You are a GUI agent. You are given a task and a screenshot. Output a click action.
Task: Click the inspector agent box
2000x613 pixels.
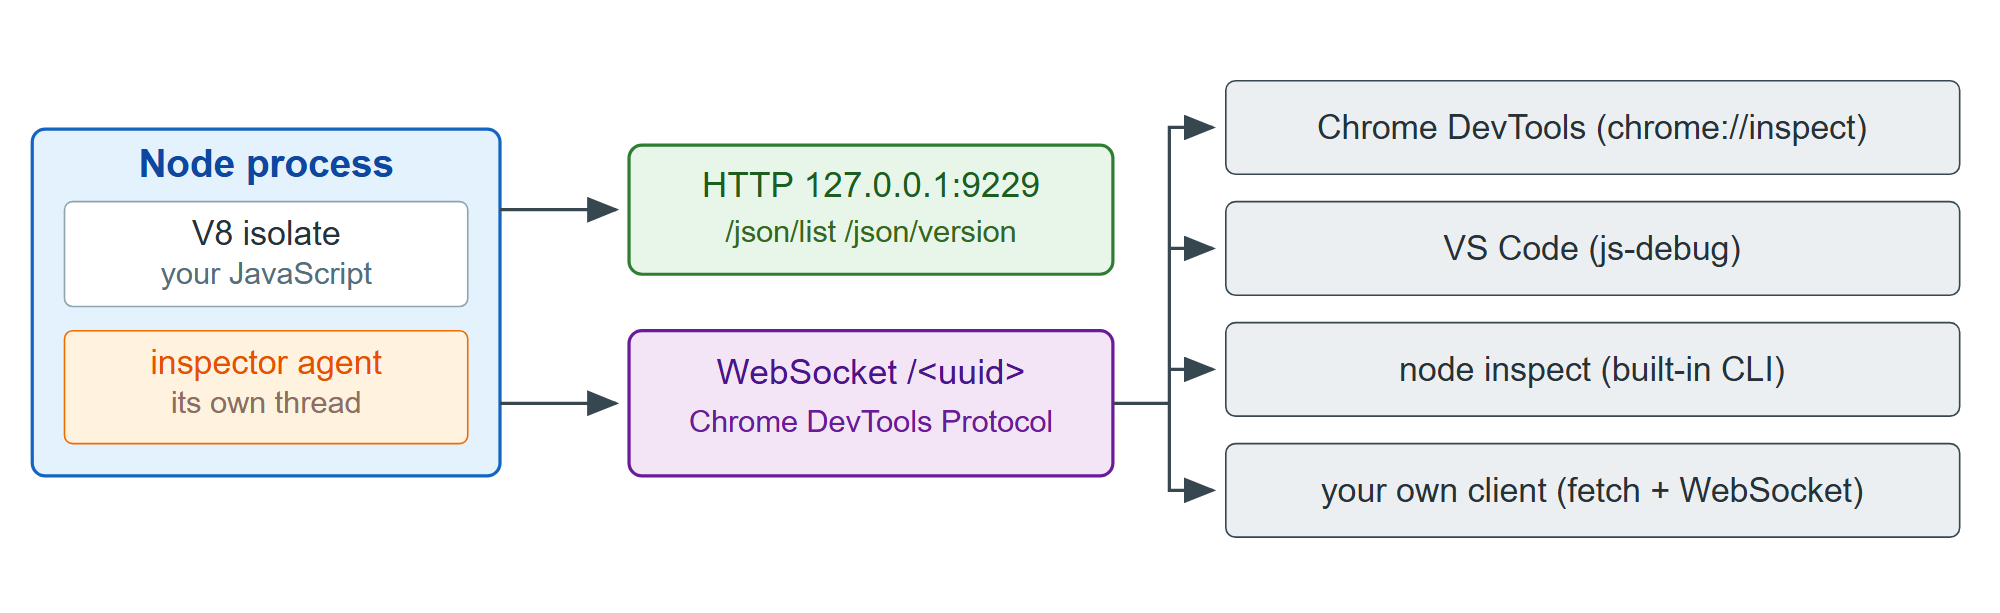(x=266, y=387)
